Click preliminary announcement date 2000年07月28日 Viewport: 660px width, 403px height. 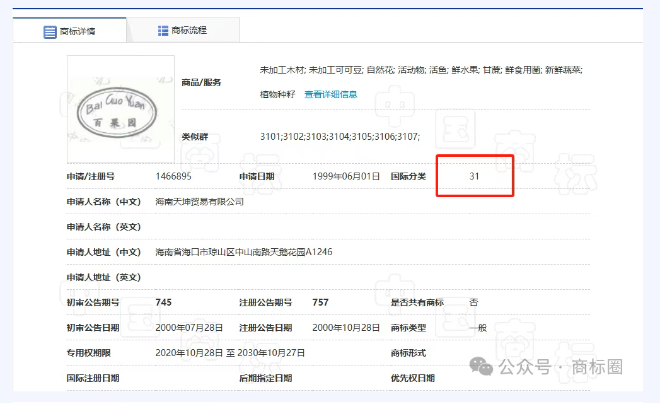pos(190,327)
